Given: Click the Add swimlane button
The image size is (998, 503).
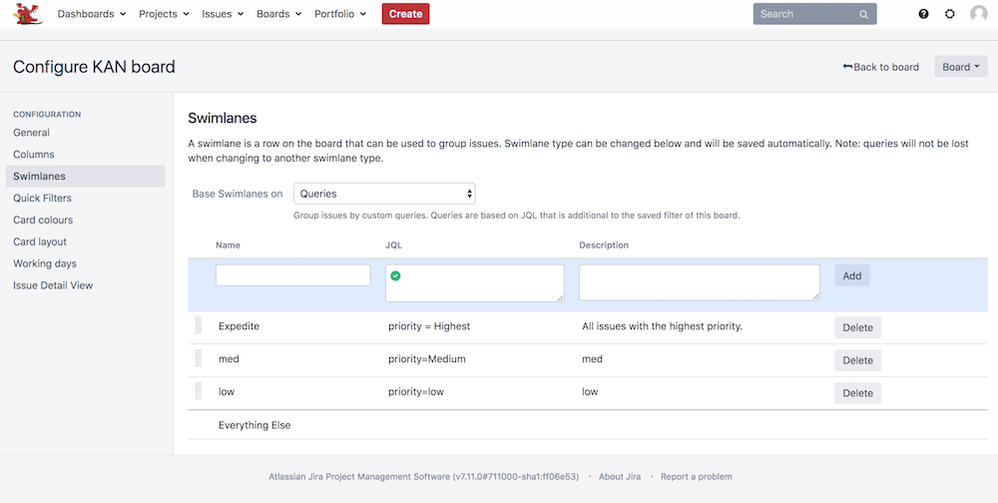Looking at the screenshot, I should [x=852, y=276].
